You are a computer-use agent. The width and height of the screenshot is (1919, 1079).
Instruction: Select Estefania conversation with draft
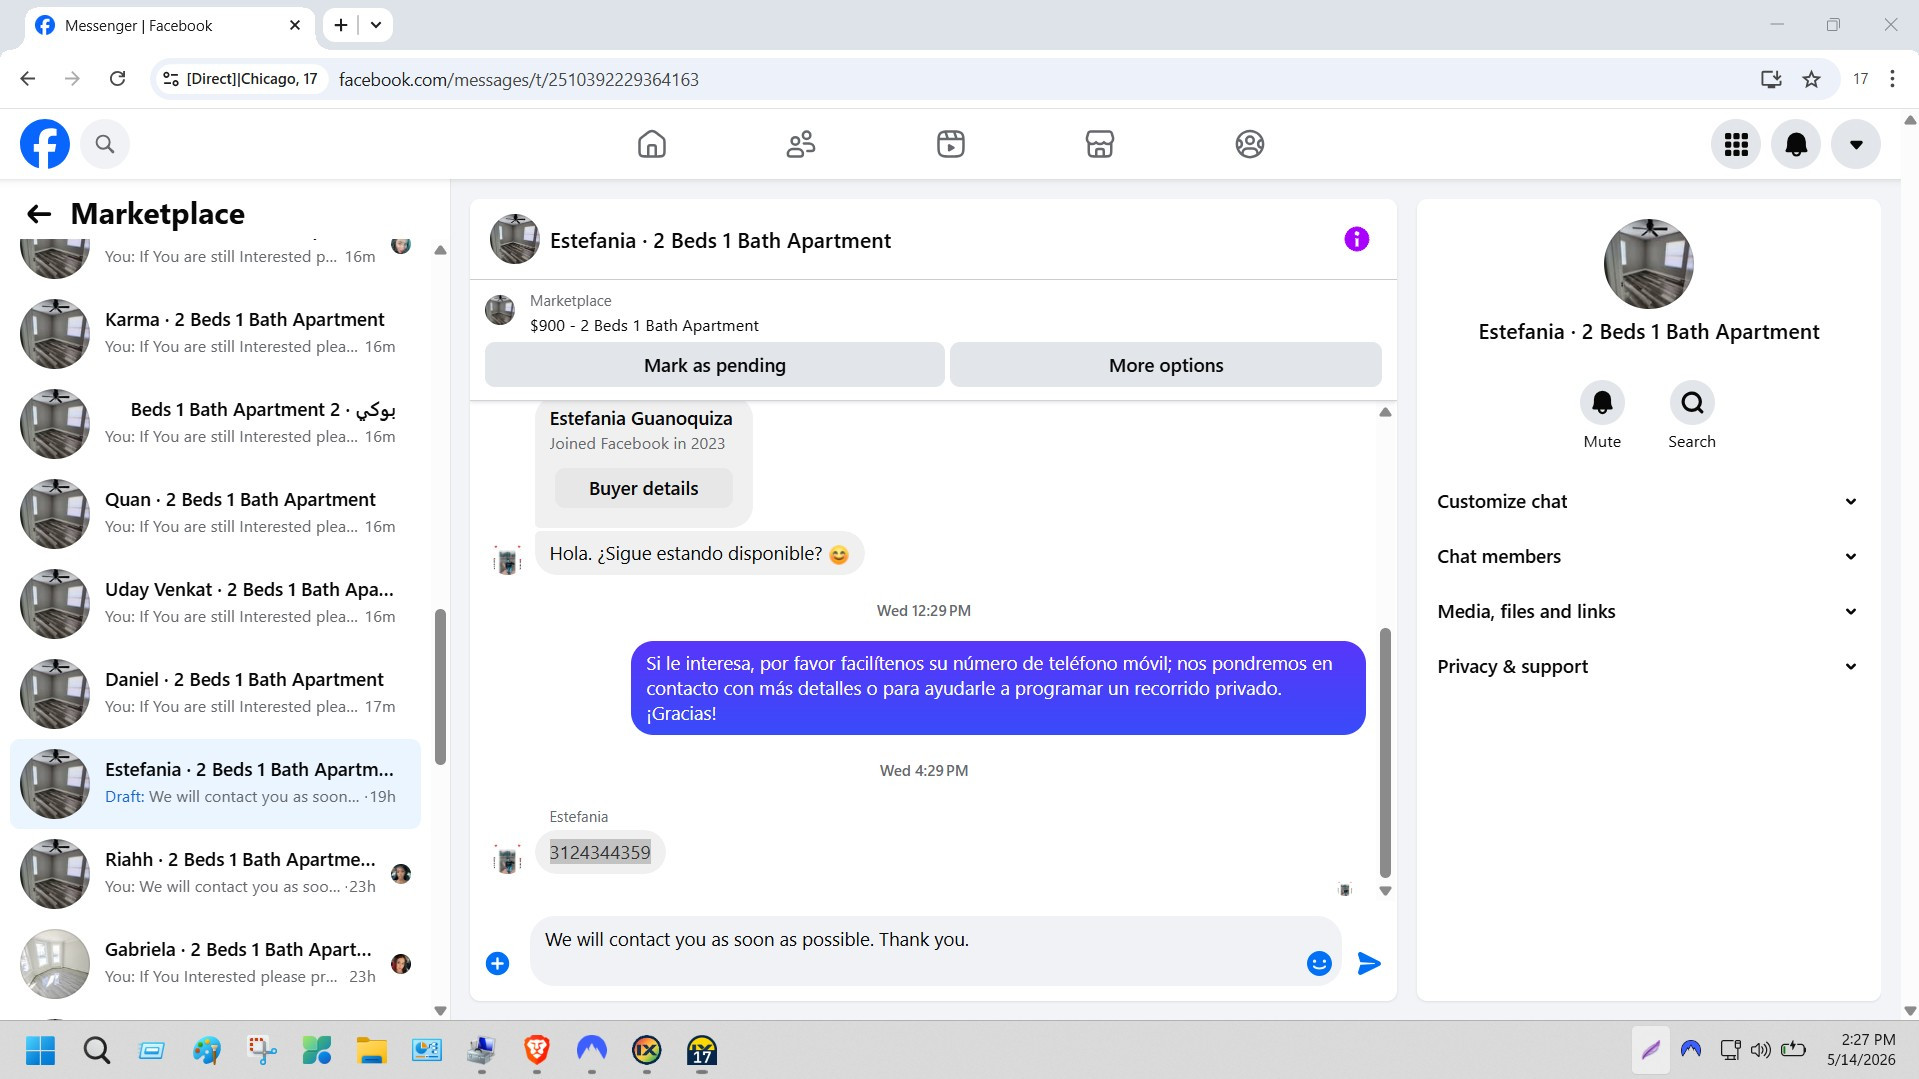pos(215,783)
